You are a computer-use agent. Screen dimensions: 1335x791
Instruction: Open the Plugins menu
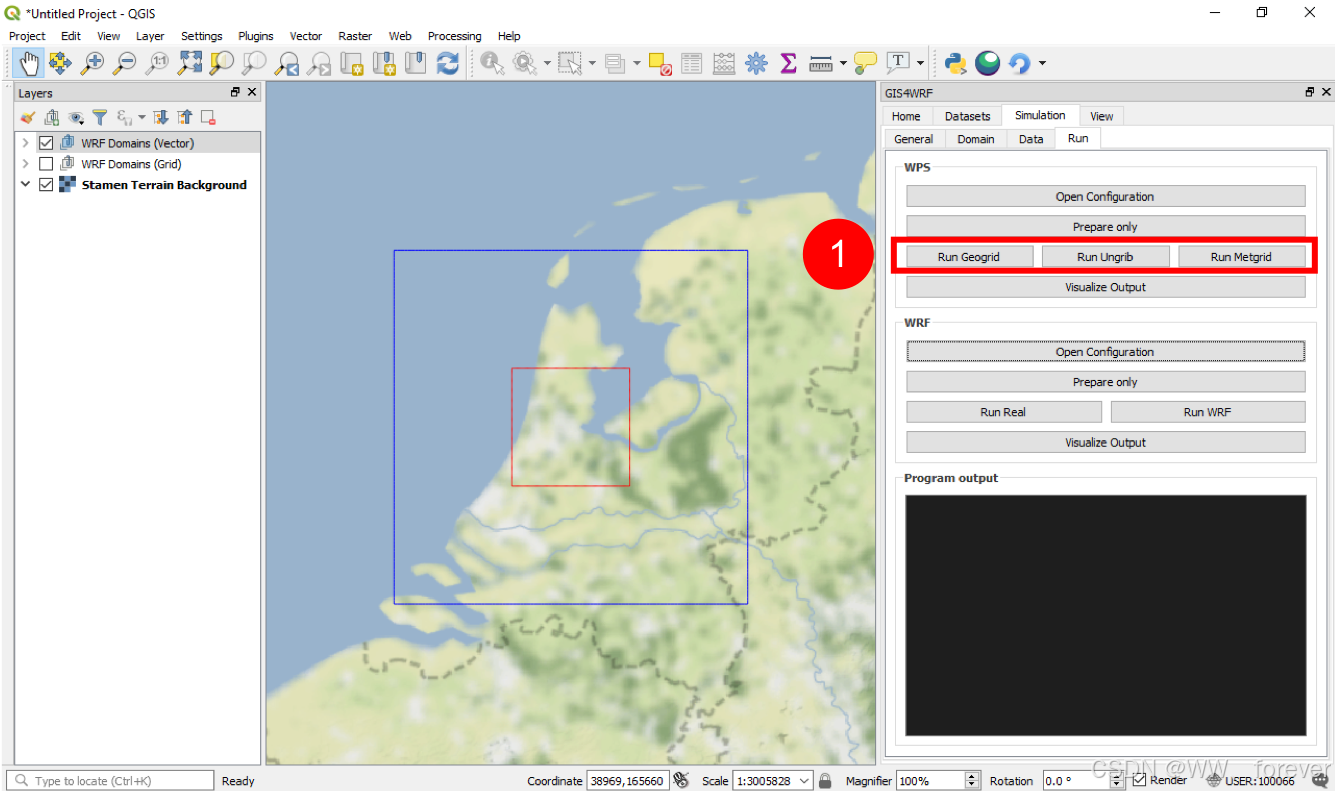click(256, 36)
